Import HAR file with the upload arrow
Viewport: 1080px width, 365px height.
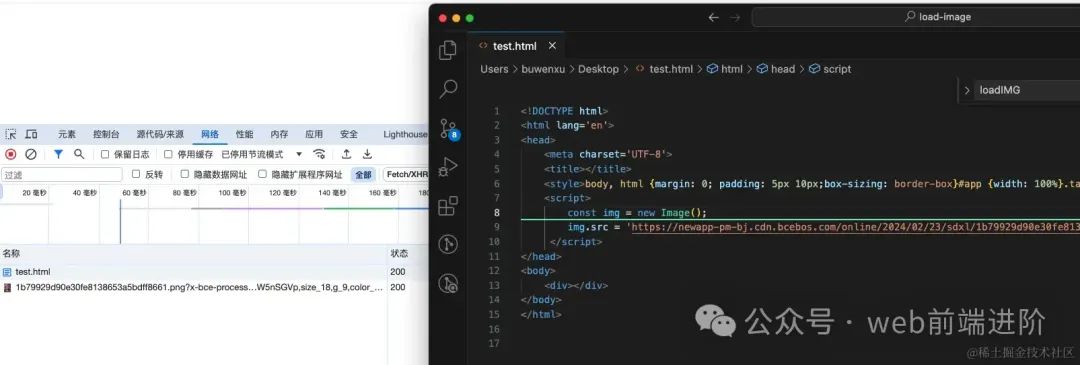pos(346,154)
